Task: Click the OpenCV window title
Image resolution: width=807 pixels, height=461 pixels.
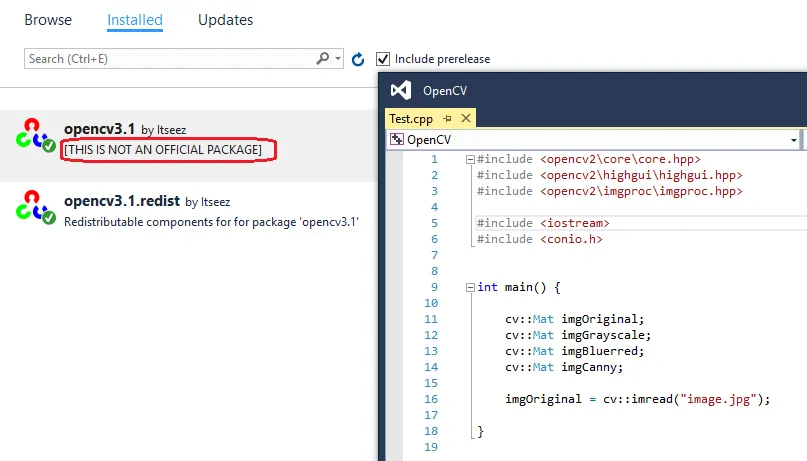Action: [445, 91]
